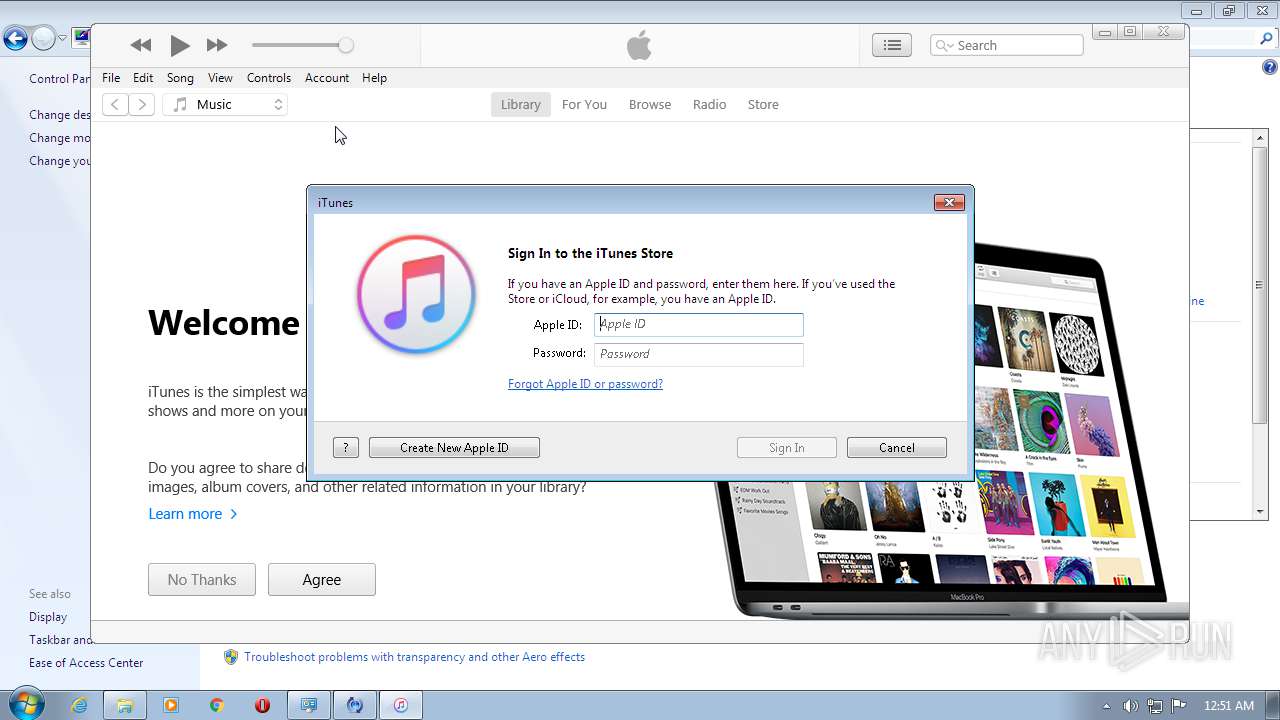
Task: Open Troubleshoot problems with transparency link
Action: tap(414, 657)
